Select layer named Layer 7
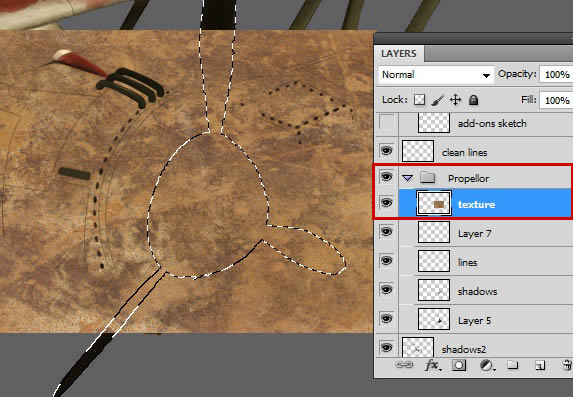The image size is (573, 397). tap(474, 233)
